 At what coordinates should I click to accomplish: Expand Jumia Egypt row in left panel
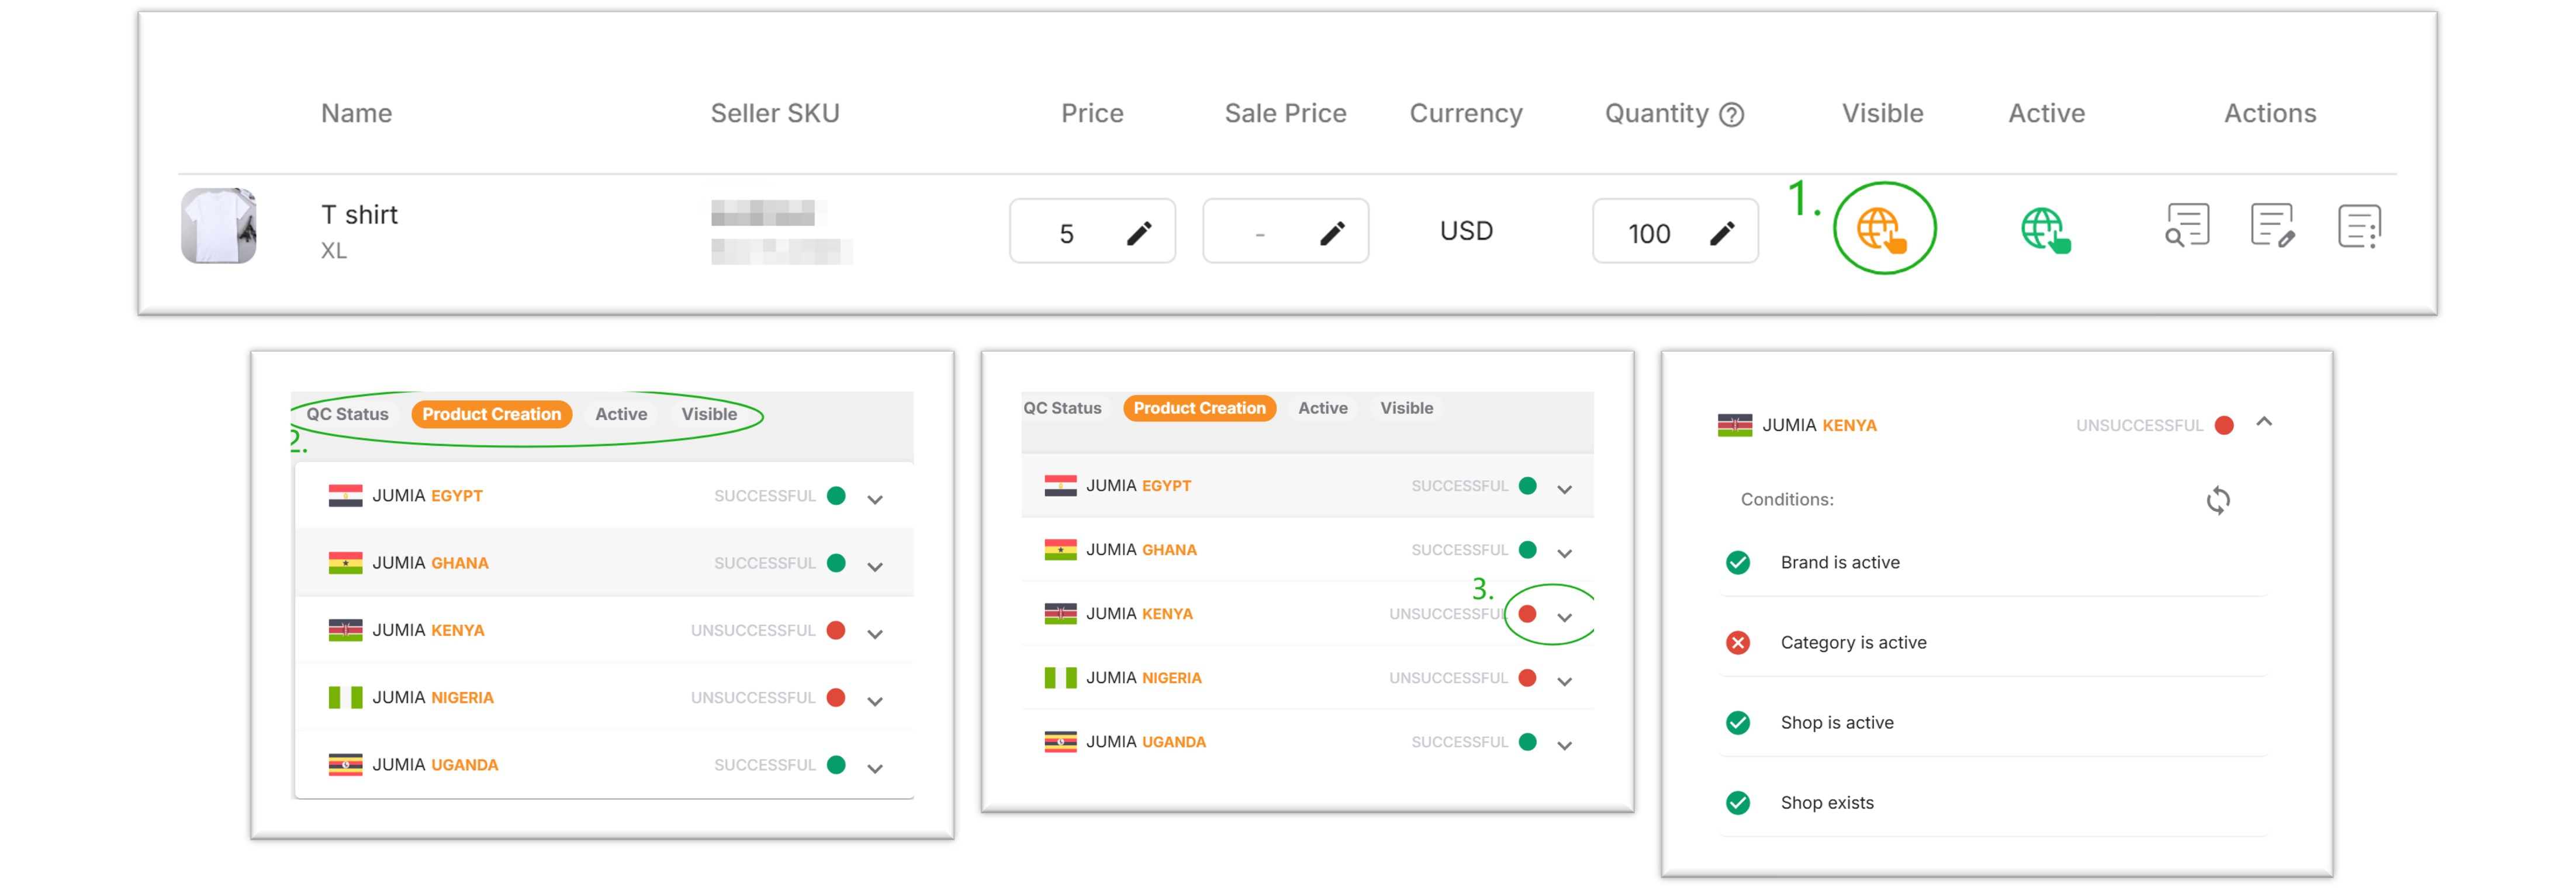coord(875,499)
